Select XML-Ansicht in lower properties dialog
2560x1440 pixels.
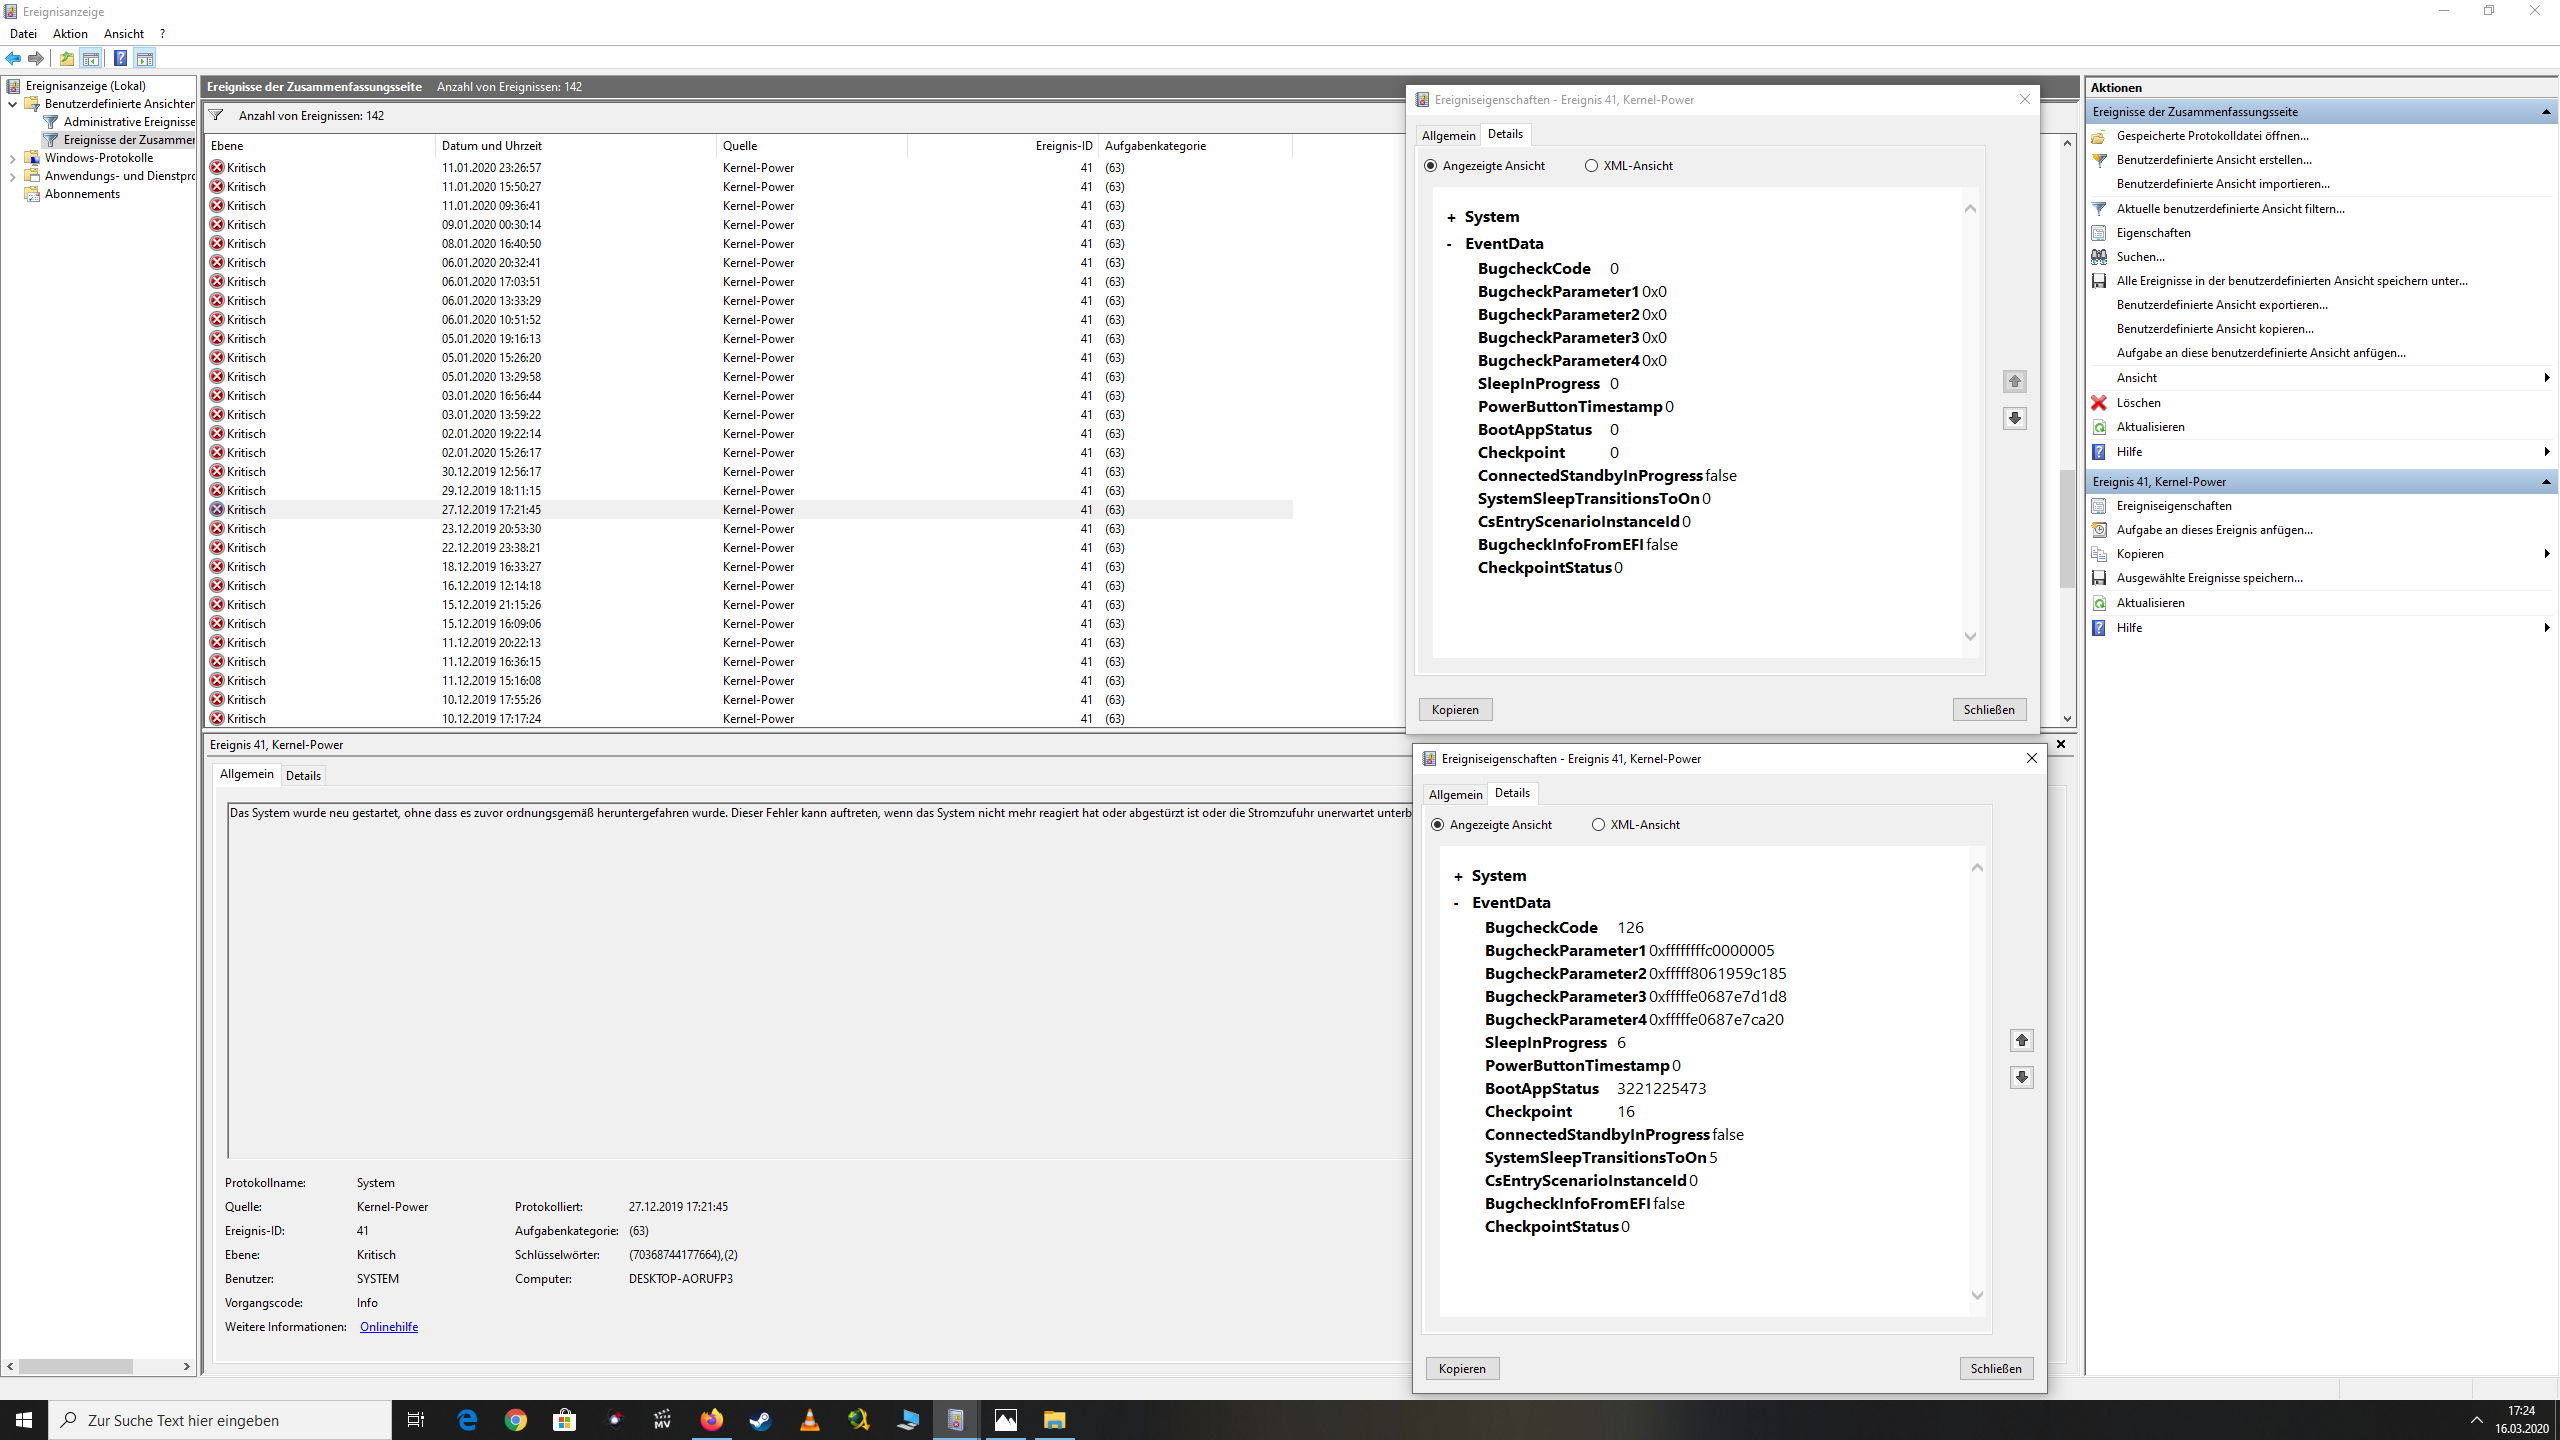[x=1598, y=825]
